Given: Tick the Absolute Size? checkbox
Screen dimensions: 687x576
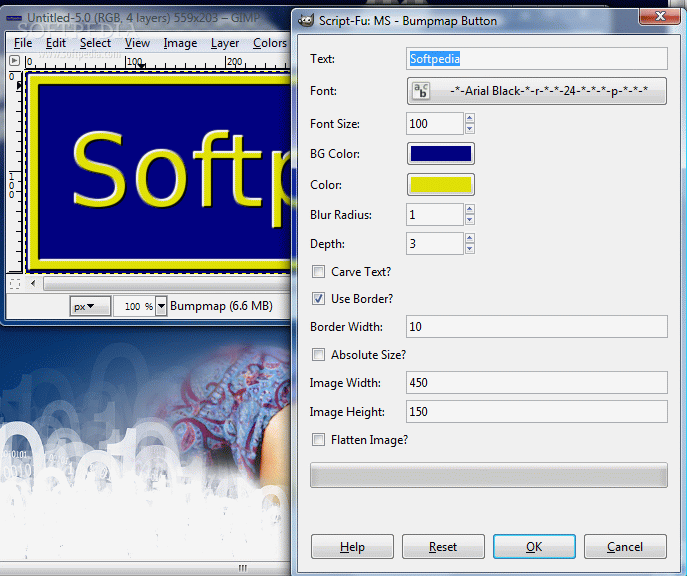Looking at the screenshot, I should pos(319,354).
